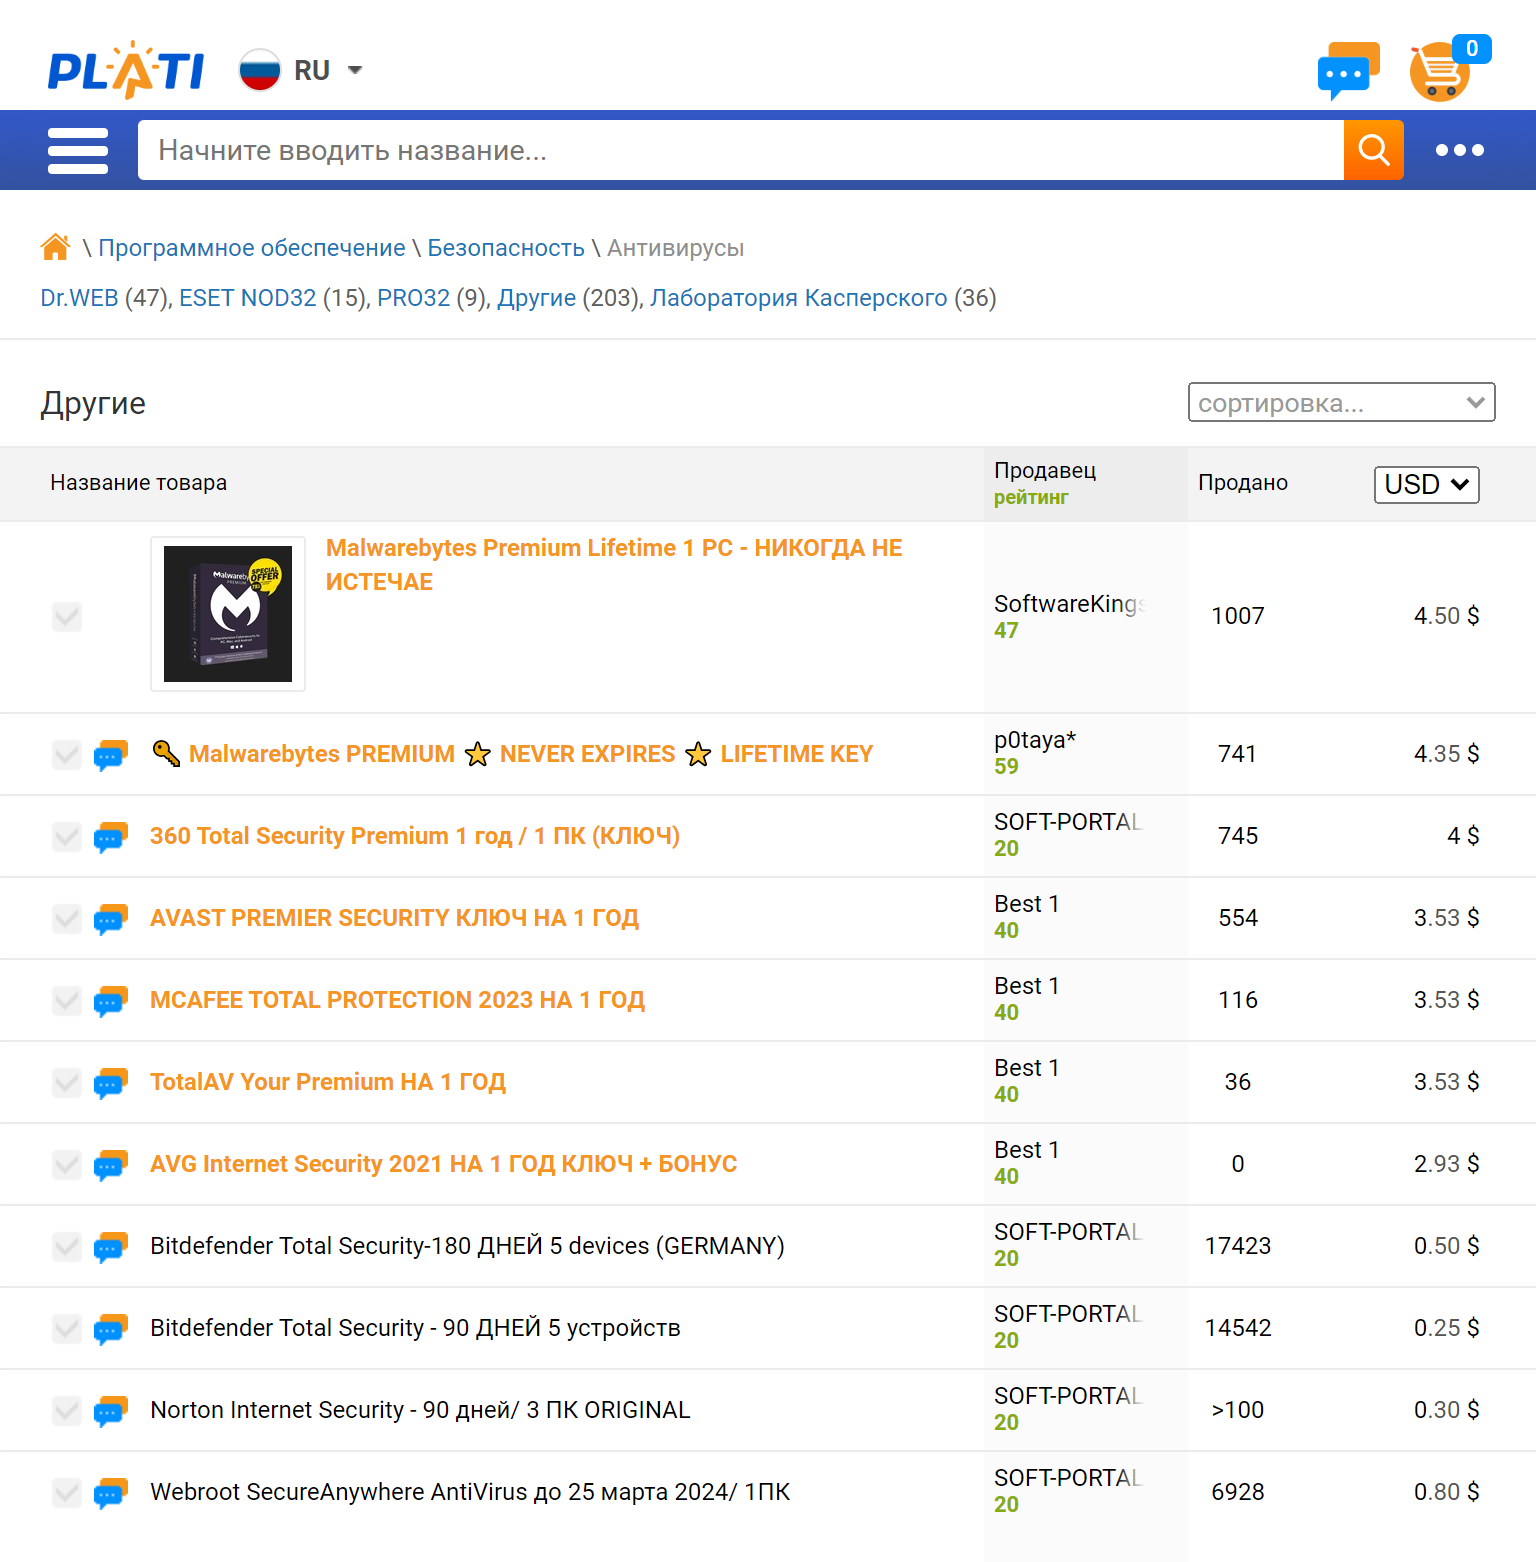
Task: Click the рейтинг column label
Action: coord(1031,497)
